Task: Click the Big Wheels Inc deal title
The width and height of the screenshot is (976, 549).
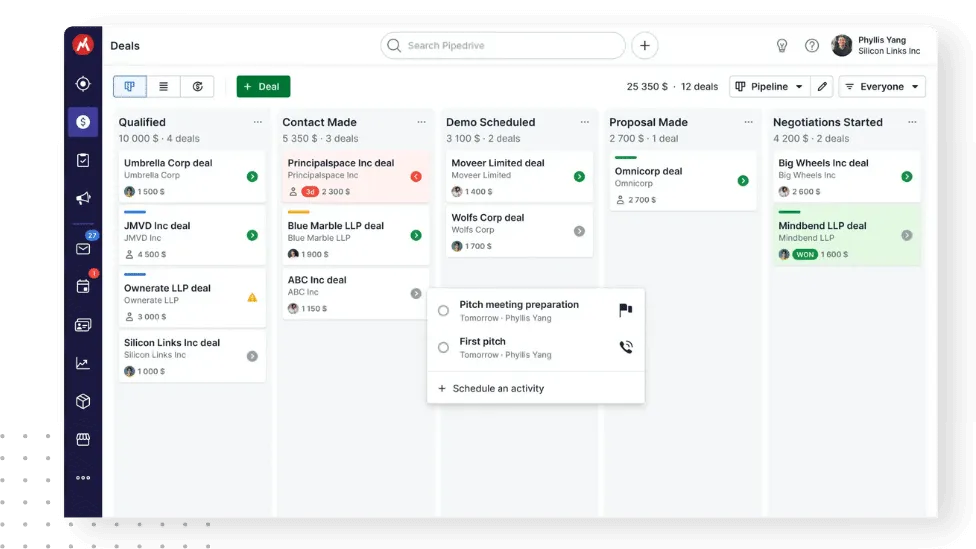Action: click(x=823, y=163)
